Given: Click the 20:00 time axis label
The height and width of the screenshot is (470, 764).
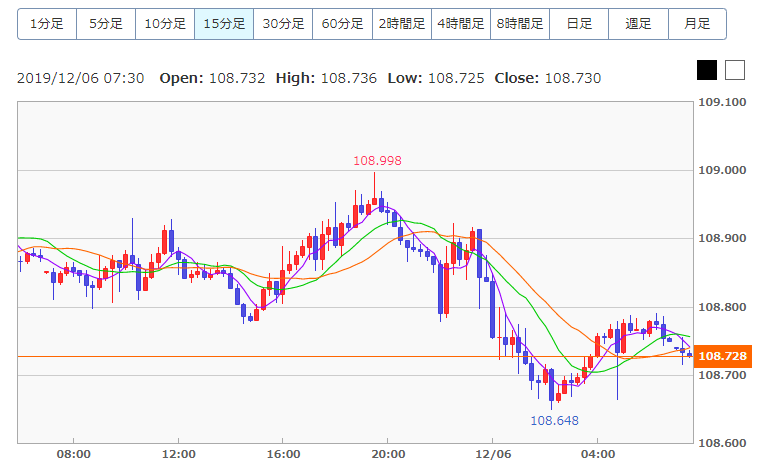Looking at the screenshot, I should [388, 454].
